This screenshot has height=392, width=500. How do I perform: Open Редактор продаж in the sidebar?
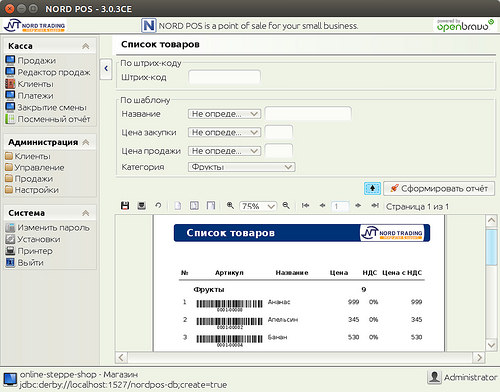(48, 72)
